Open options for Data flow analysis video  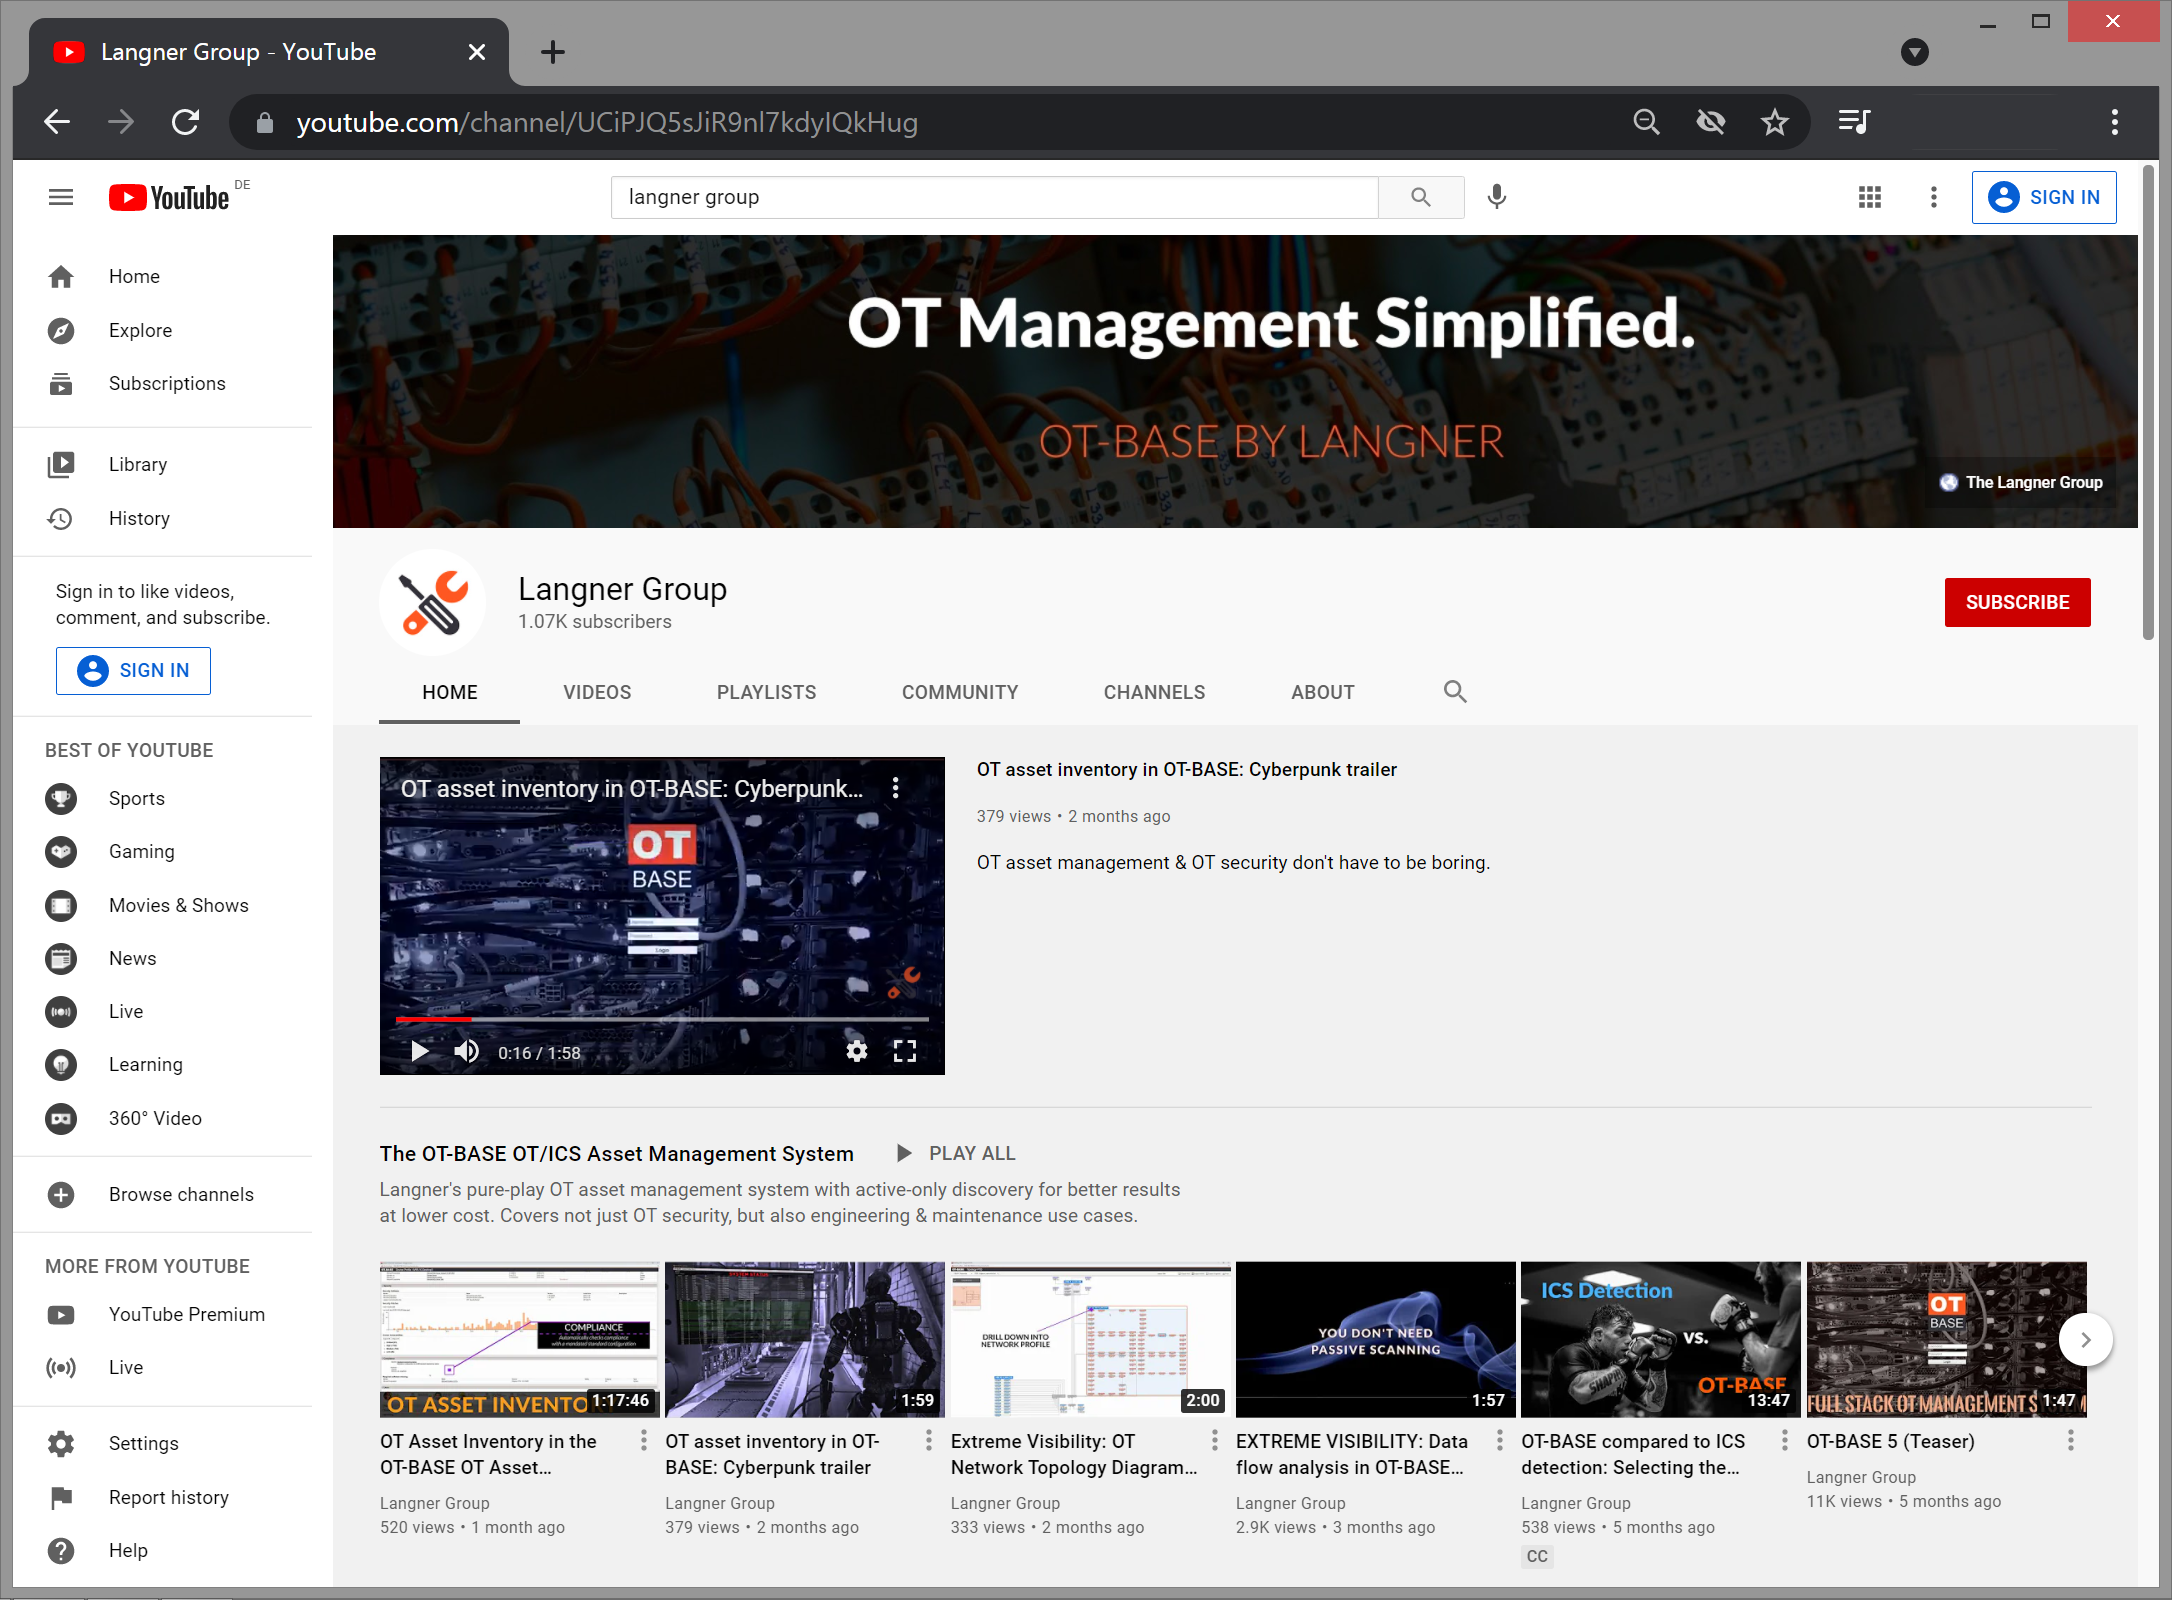[x=1499, y=1440]
